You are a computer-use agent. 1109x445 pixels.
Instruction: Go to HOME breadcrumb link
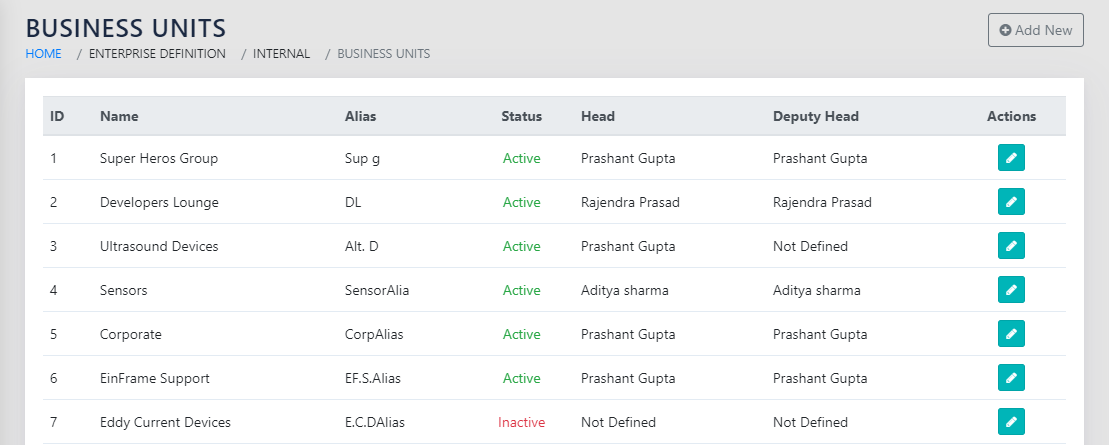pos(43,54)
